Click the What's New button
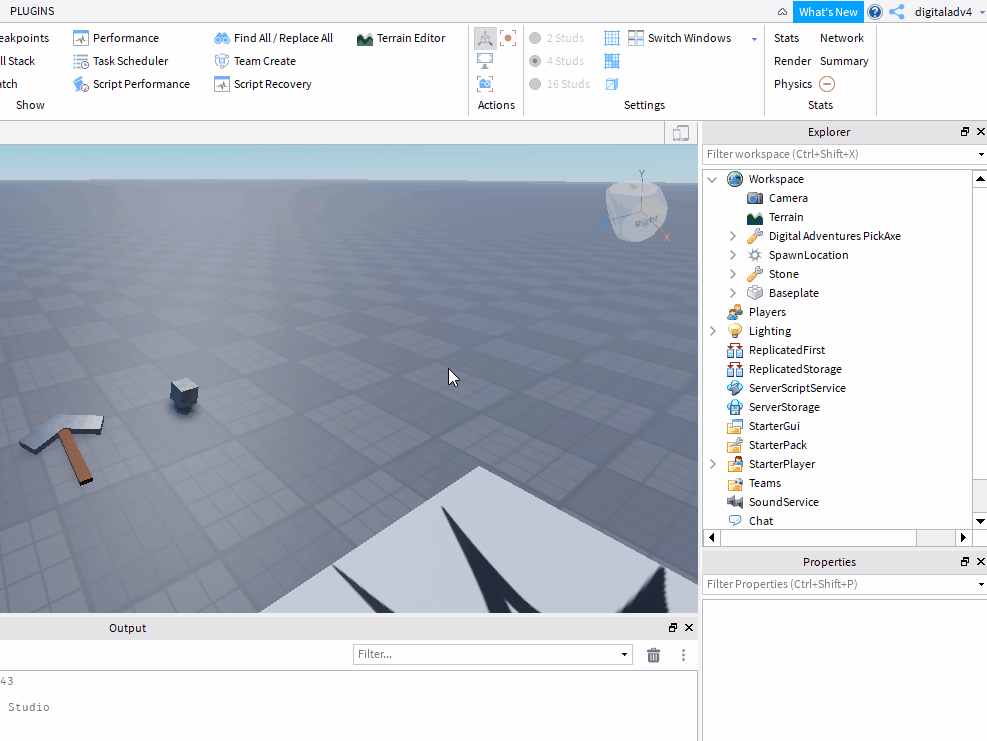Screen dimensions: 987x741 coord(828,12)
